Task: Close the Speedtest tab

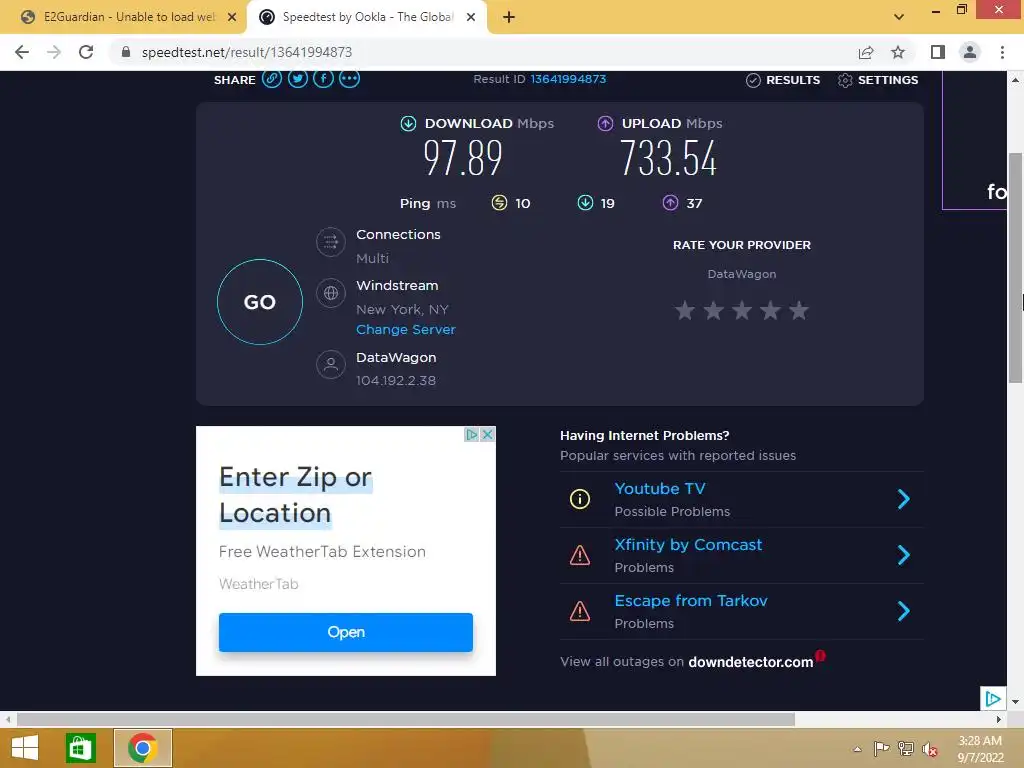Action: pyautogui.click(x=471, y=17)
